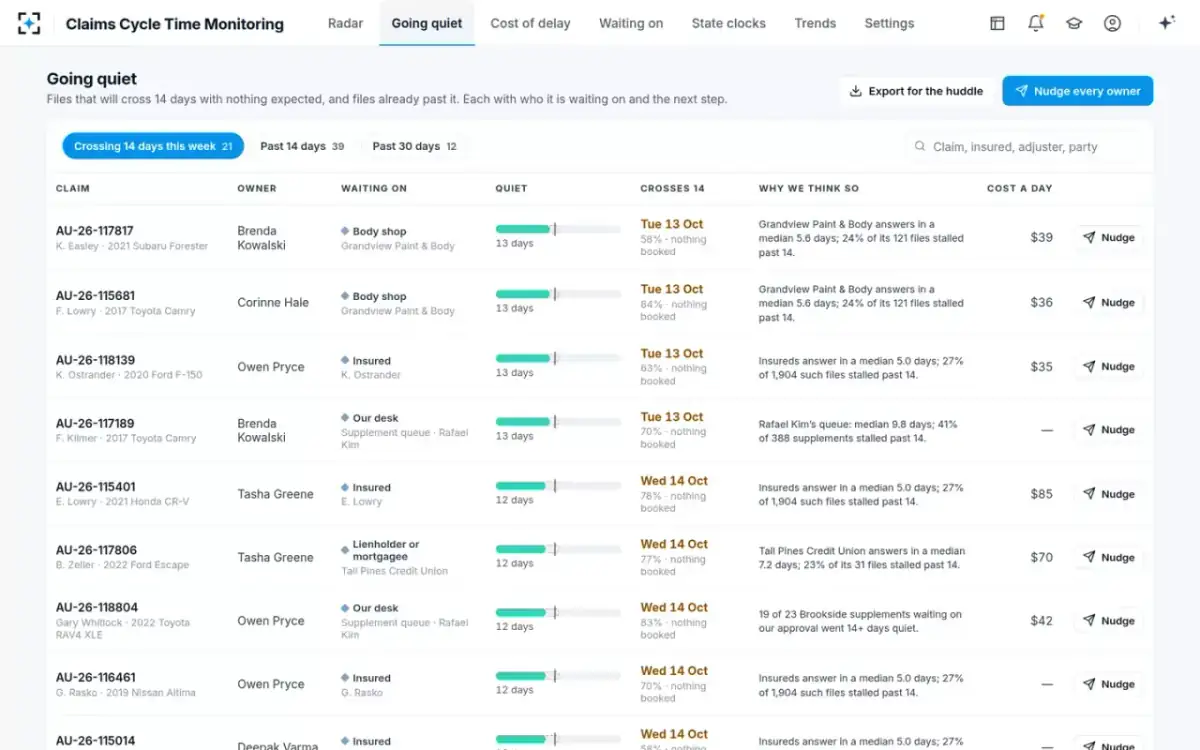Click Tall Pines Credit Union text
Viewport: 1200px width, 750px height.
click(x=394, y=571)
